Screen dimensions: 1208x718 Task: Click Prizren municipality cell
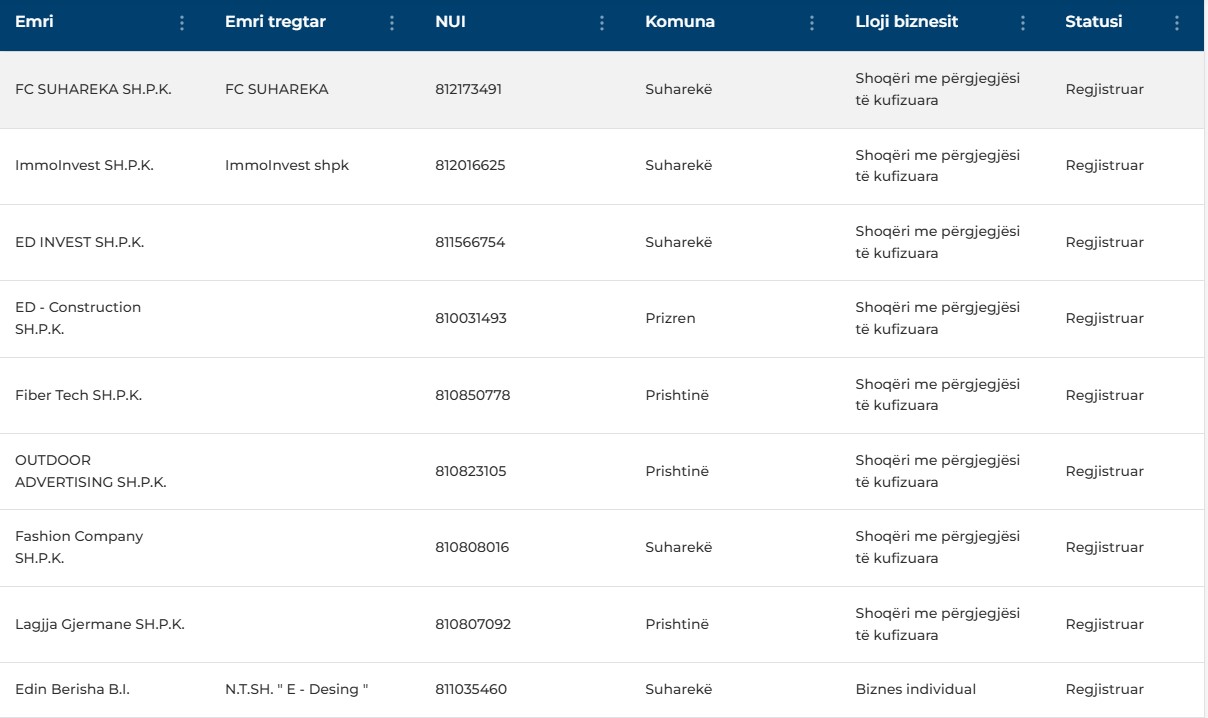click(670, 318)
